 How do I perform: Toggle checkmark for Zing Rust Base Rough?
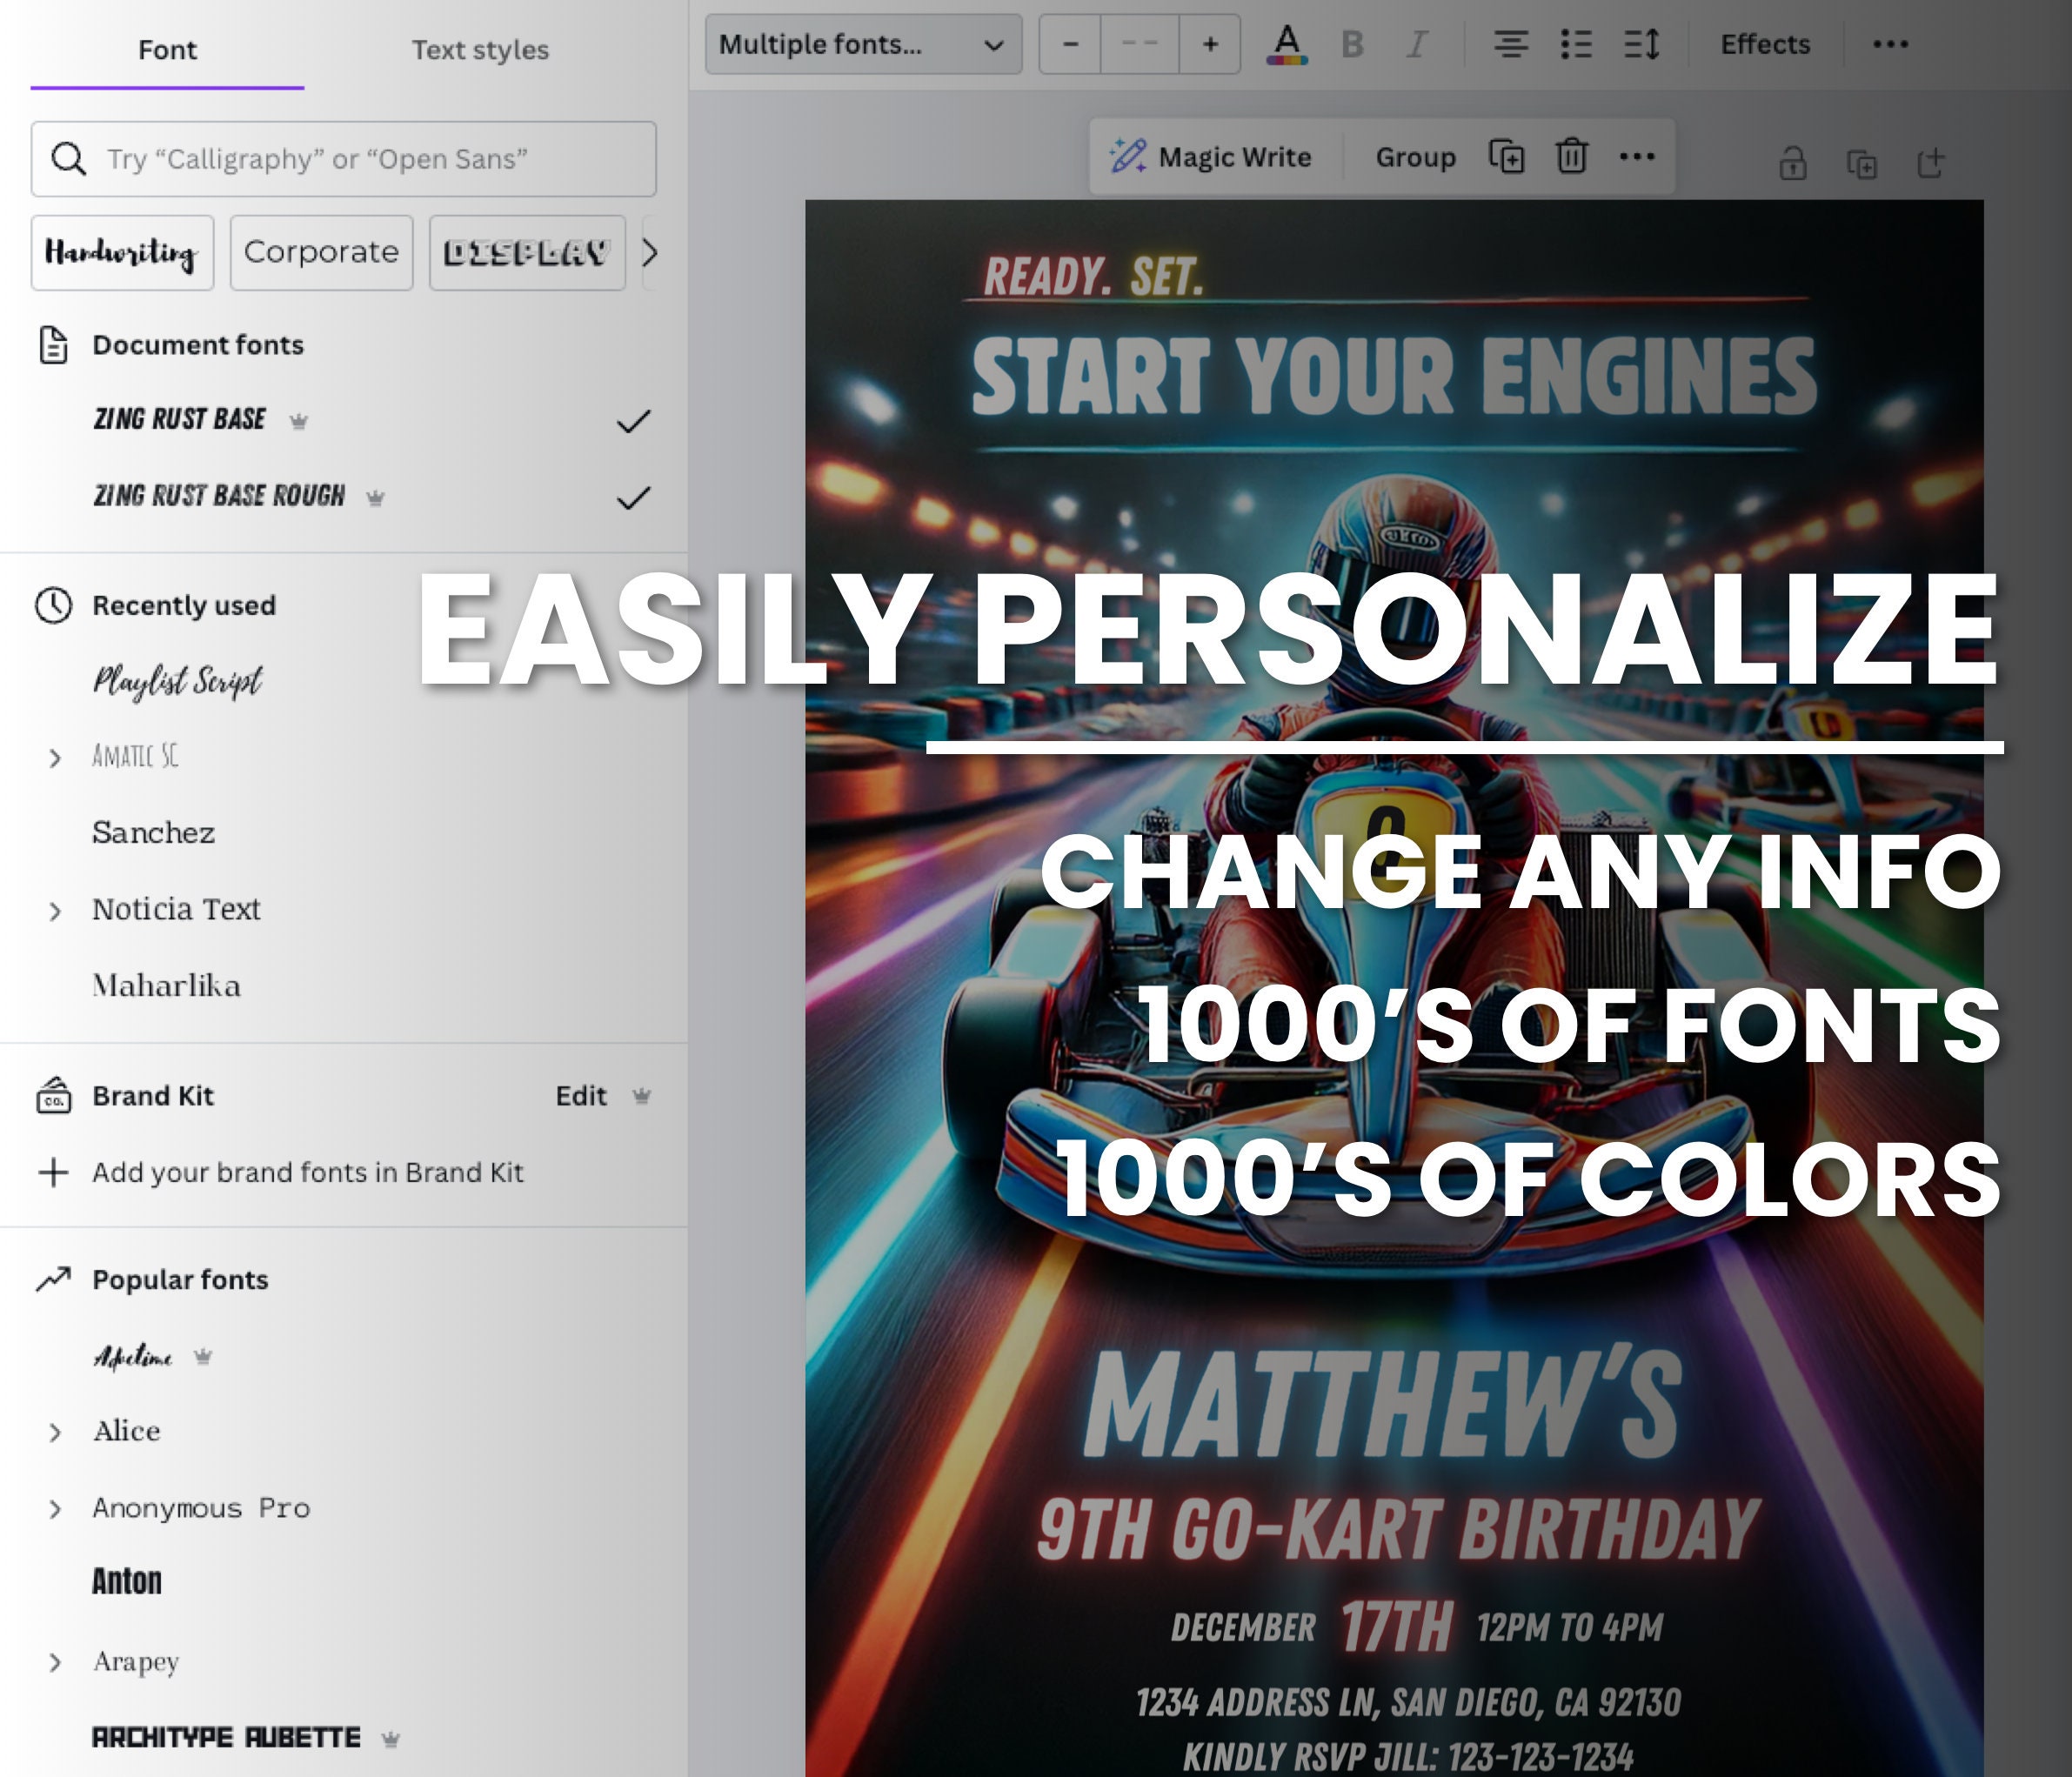pyautogui.click(x=633, y=497)
